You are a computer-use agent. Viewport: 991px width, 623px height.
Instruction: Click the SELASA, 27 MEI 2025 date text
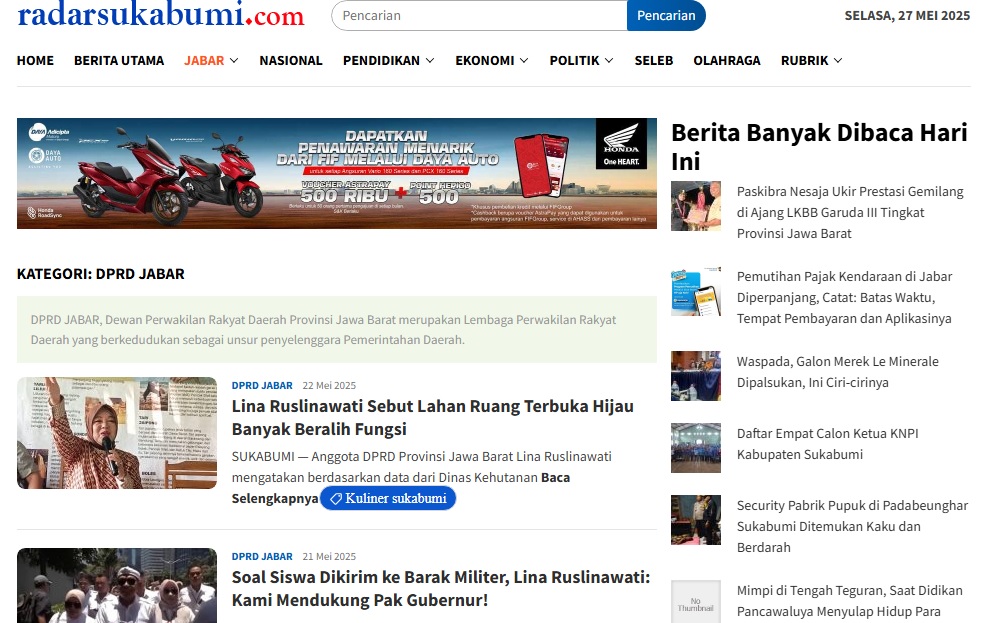tap(907, 15)
